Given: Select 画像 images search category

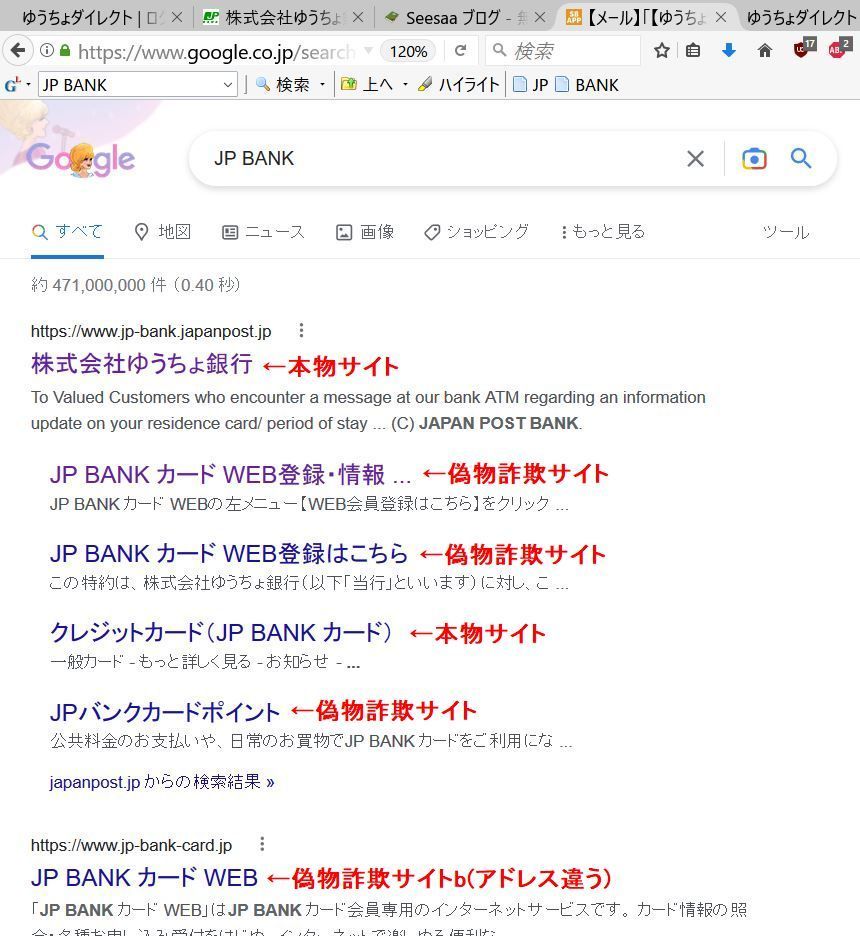Looking at the screenshot, I should click(365, 232).
